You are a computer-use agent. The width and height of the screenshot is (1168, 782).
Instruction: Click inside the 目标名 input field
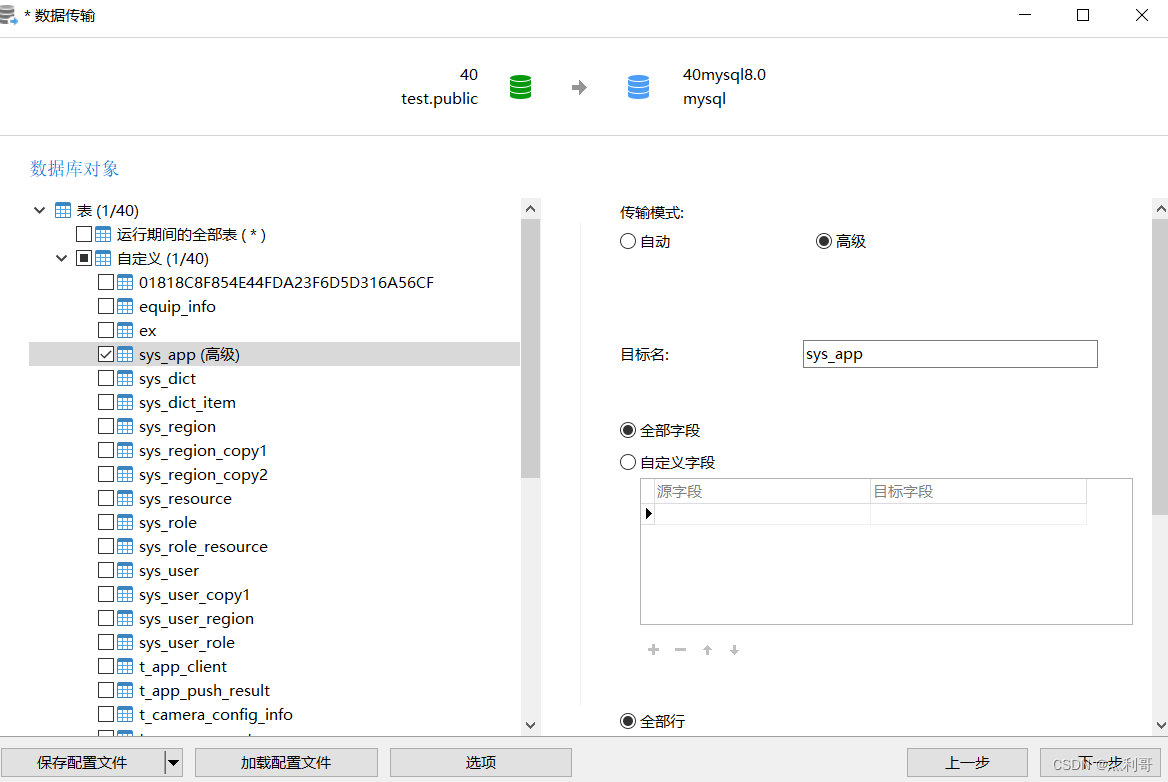(x=949, y=353)
